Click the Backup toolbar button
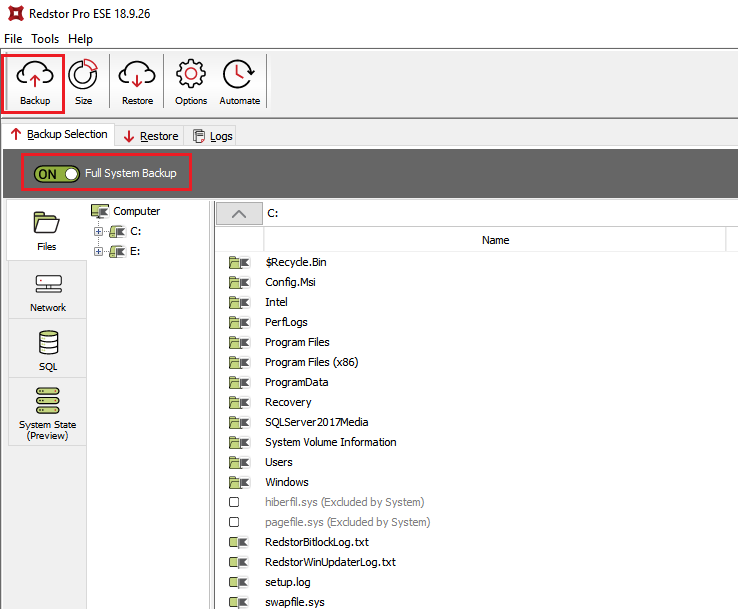This screenshot has width=738, height=609. (34, 83)
